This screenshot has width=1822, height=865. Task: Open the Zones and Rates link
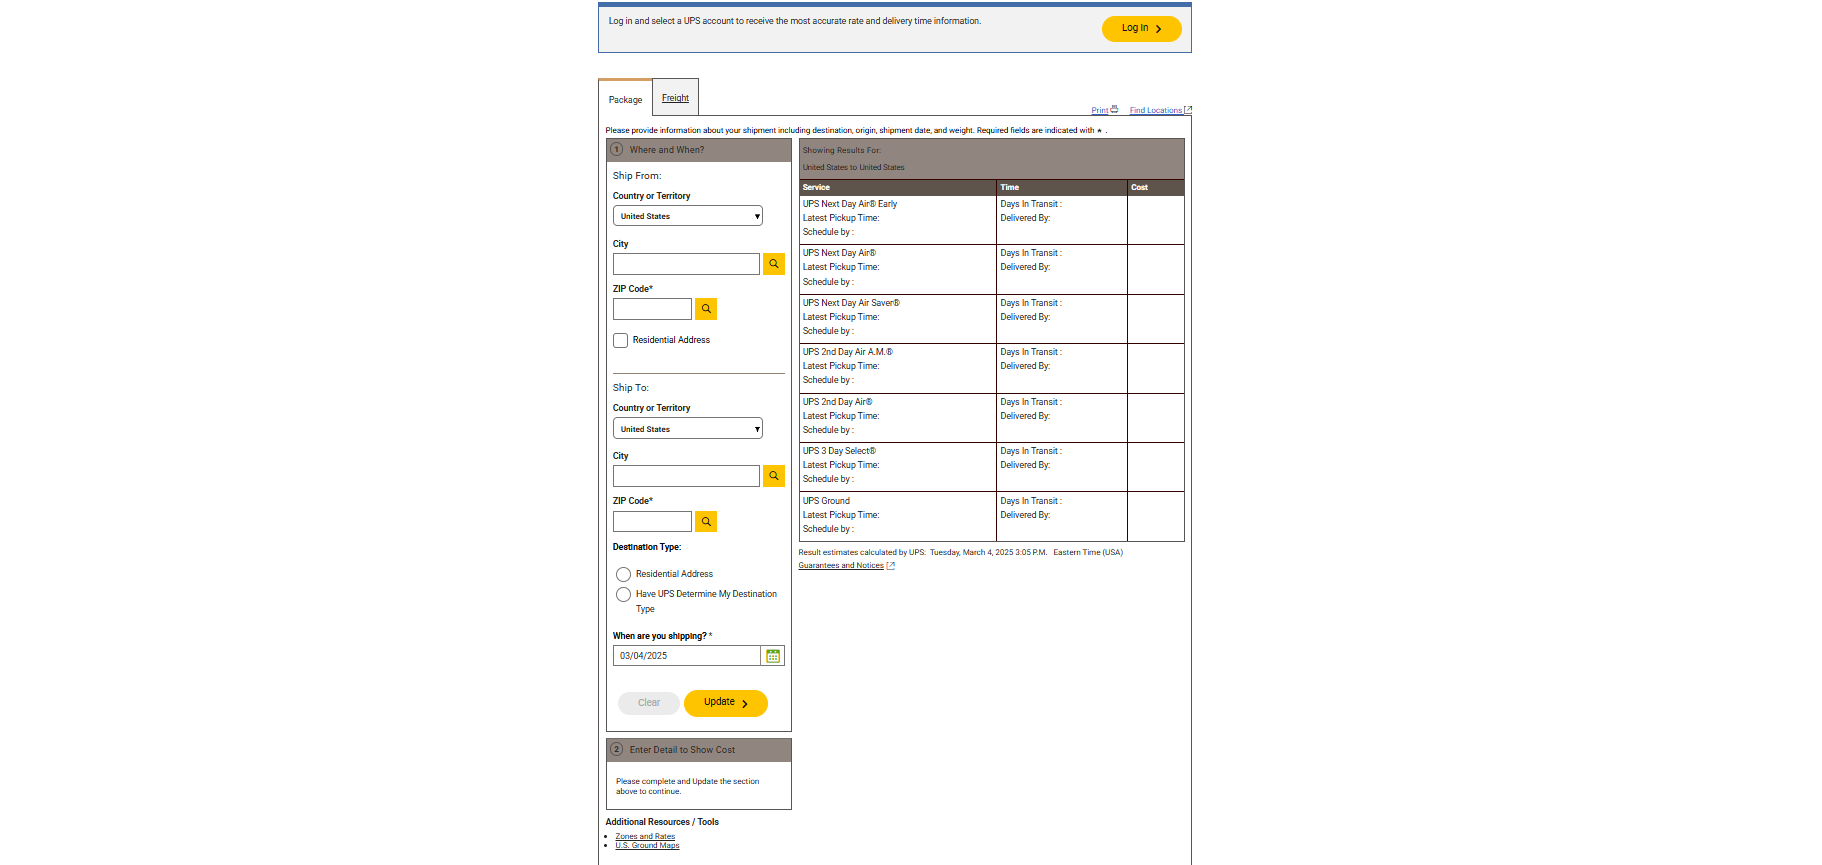click(x=645, y=836)
